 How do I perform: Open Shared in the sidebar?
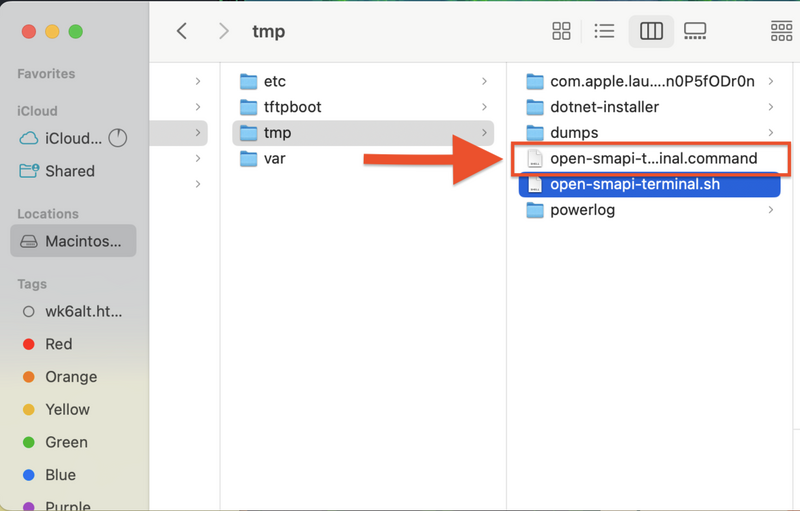(73, 171)
